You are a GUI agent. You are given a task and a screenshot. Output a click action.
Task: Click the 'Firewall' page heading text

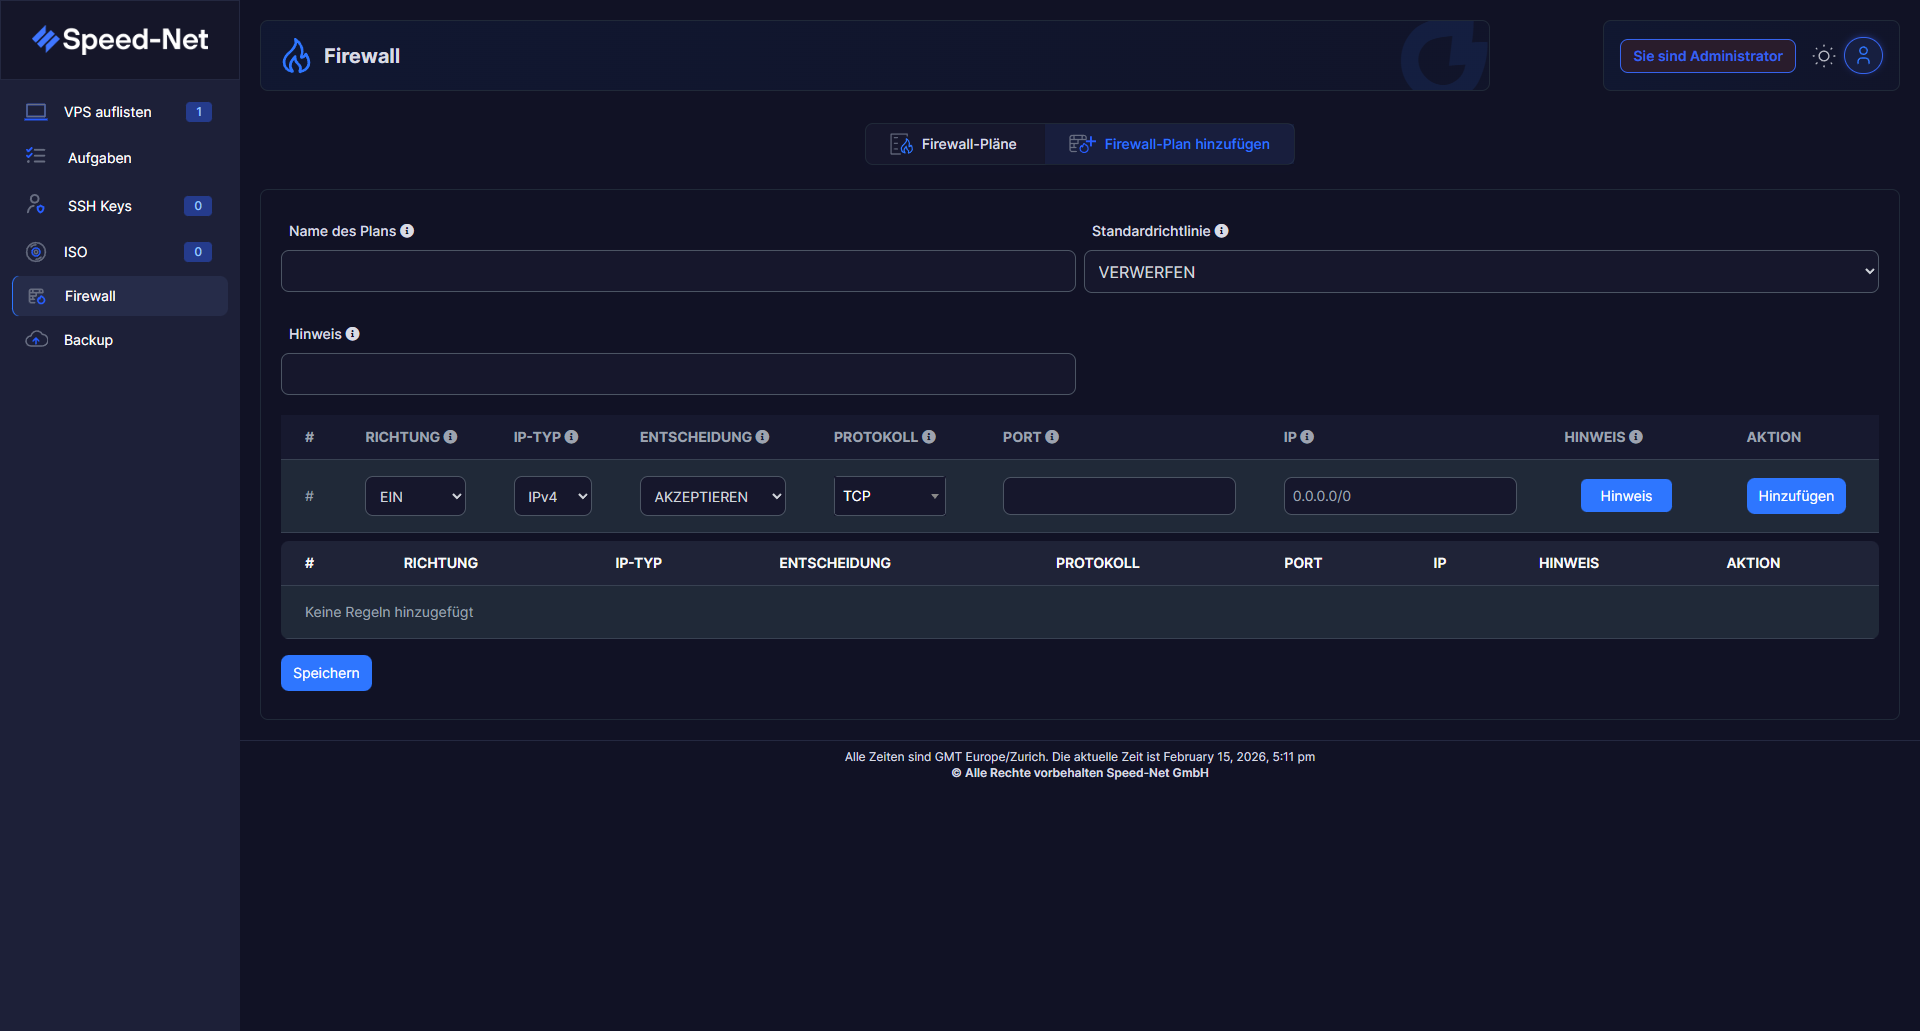(x=362, y=56)
